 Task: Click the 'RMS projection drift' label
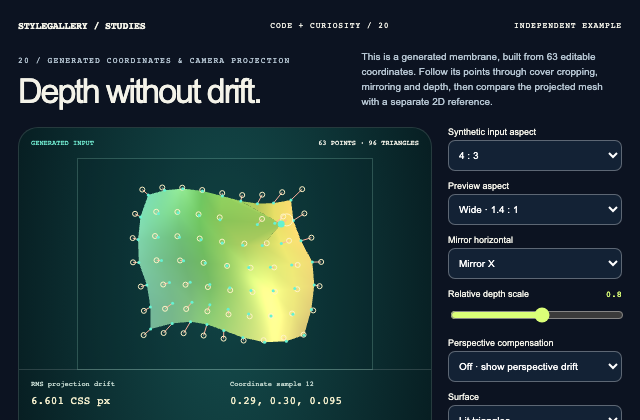[73, 384]
